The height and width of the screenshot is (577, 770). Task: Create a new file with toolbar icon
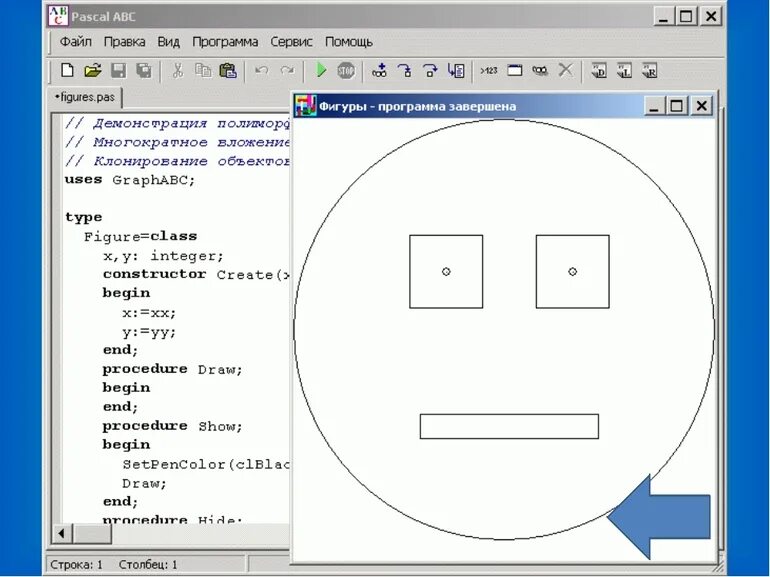click(x=67, y=71)
